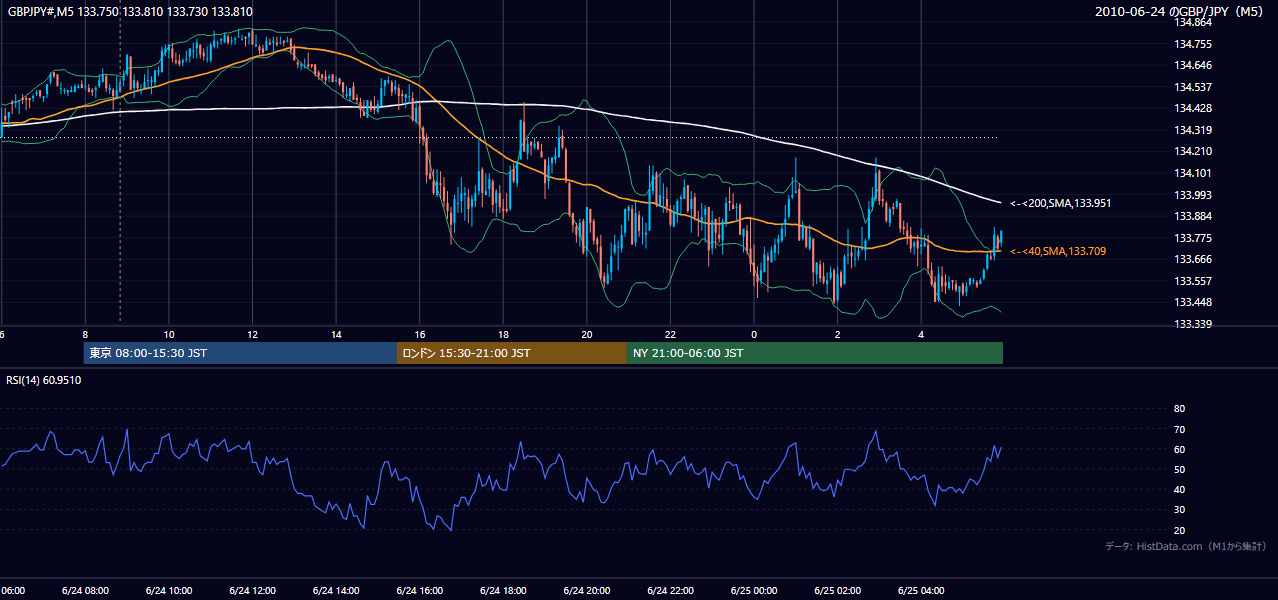Click the RSI(14) 60.9510 indicator label
The image size is (1278, 600).
point(44,380)
